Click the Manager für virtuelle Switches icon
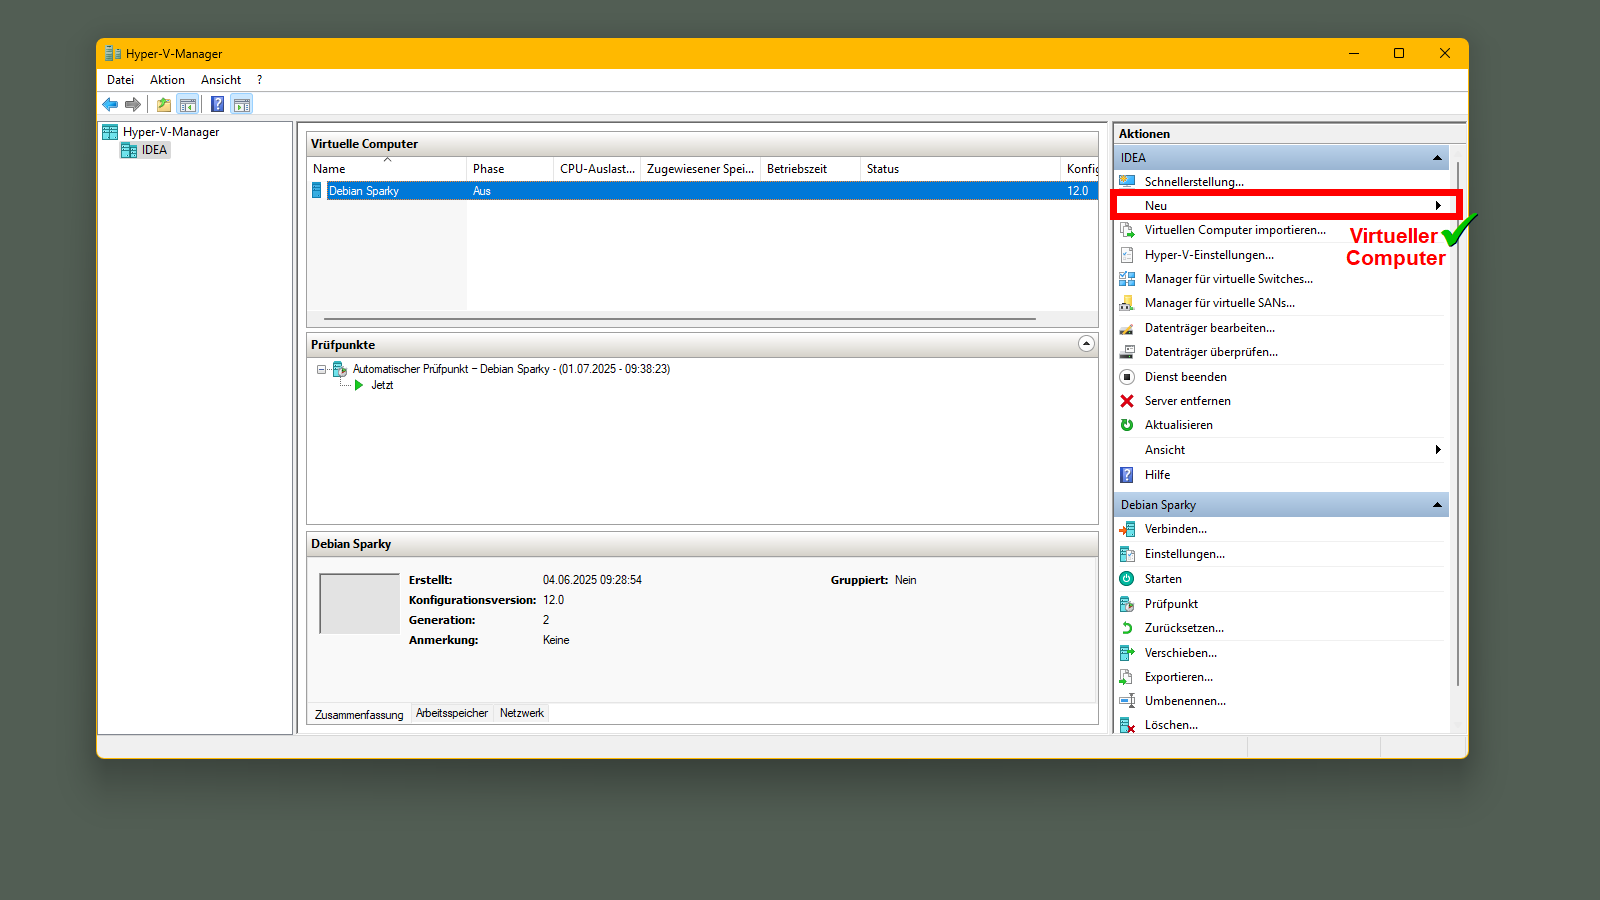 (1127, 279)
